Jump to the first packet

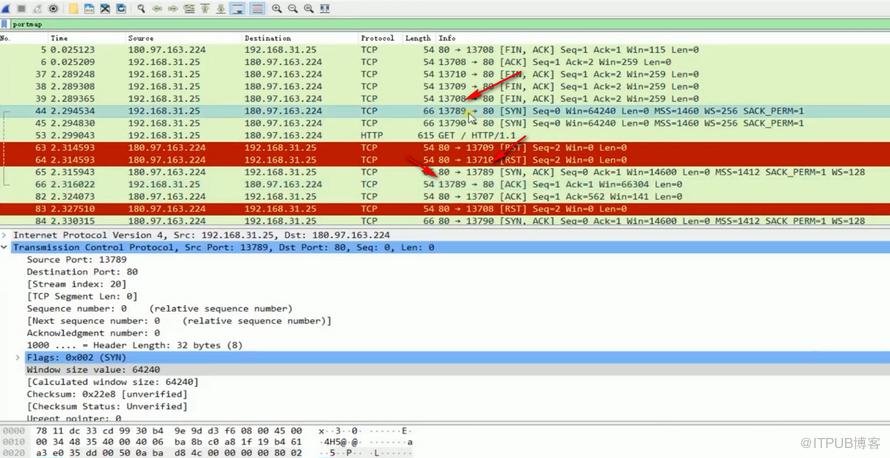(x=205, y=9)
